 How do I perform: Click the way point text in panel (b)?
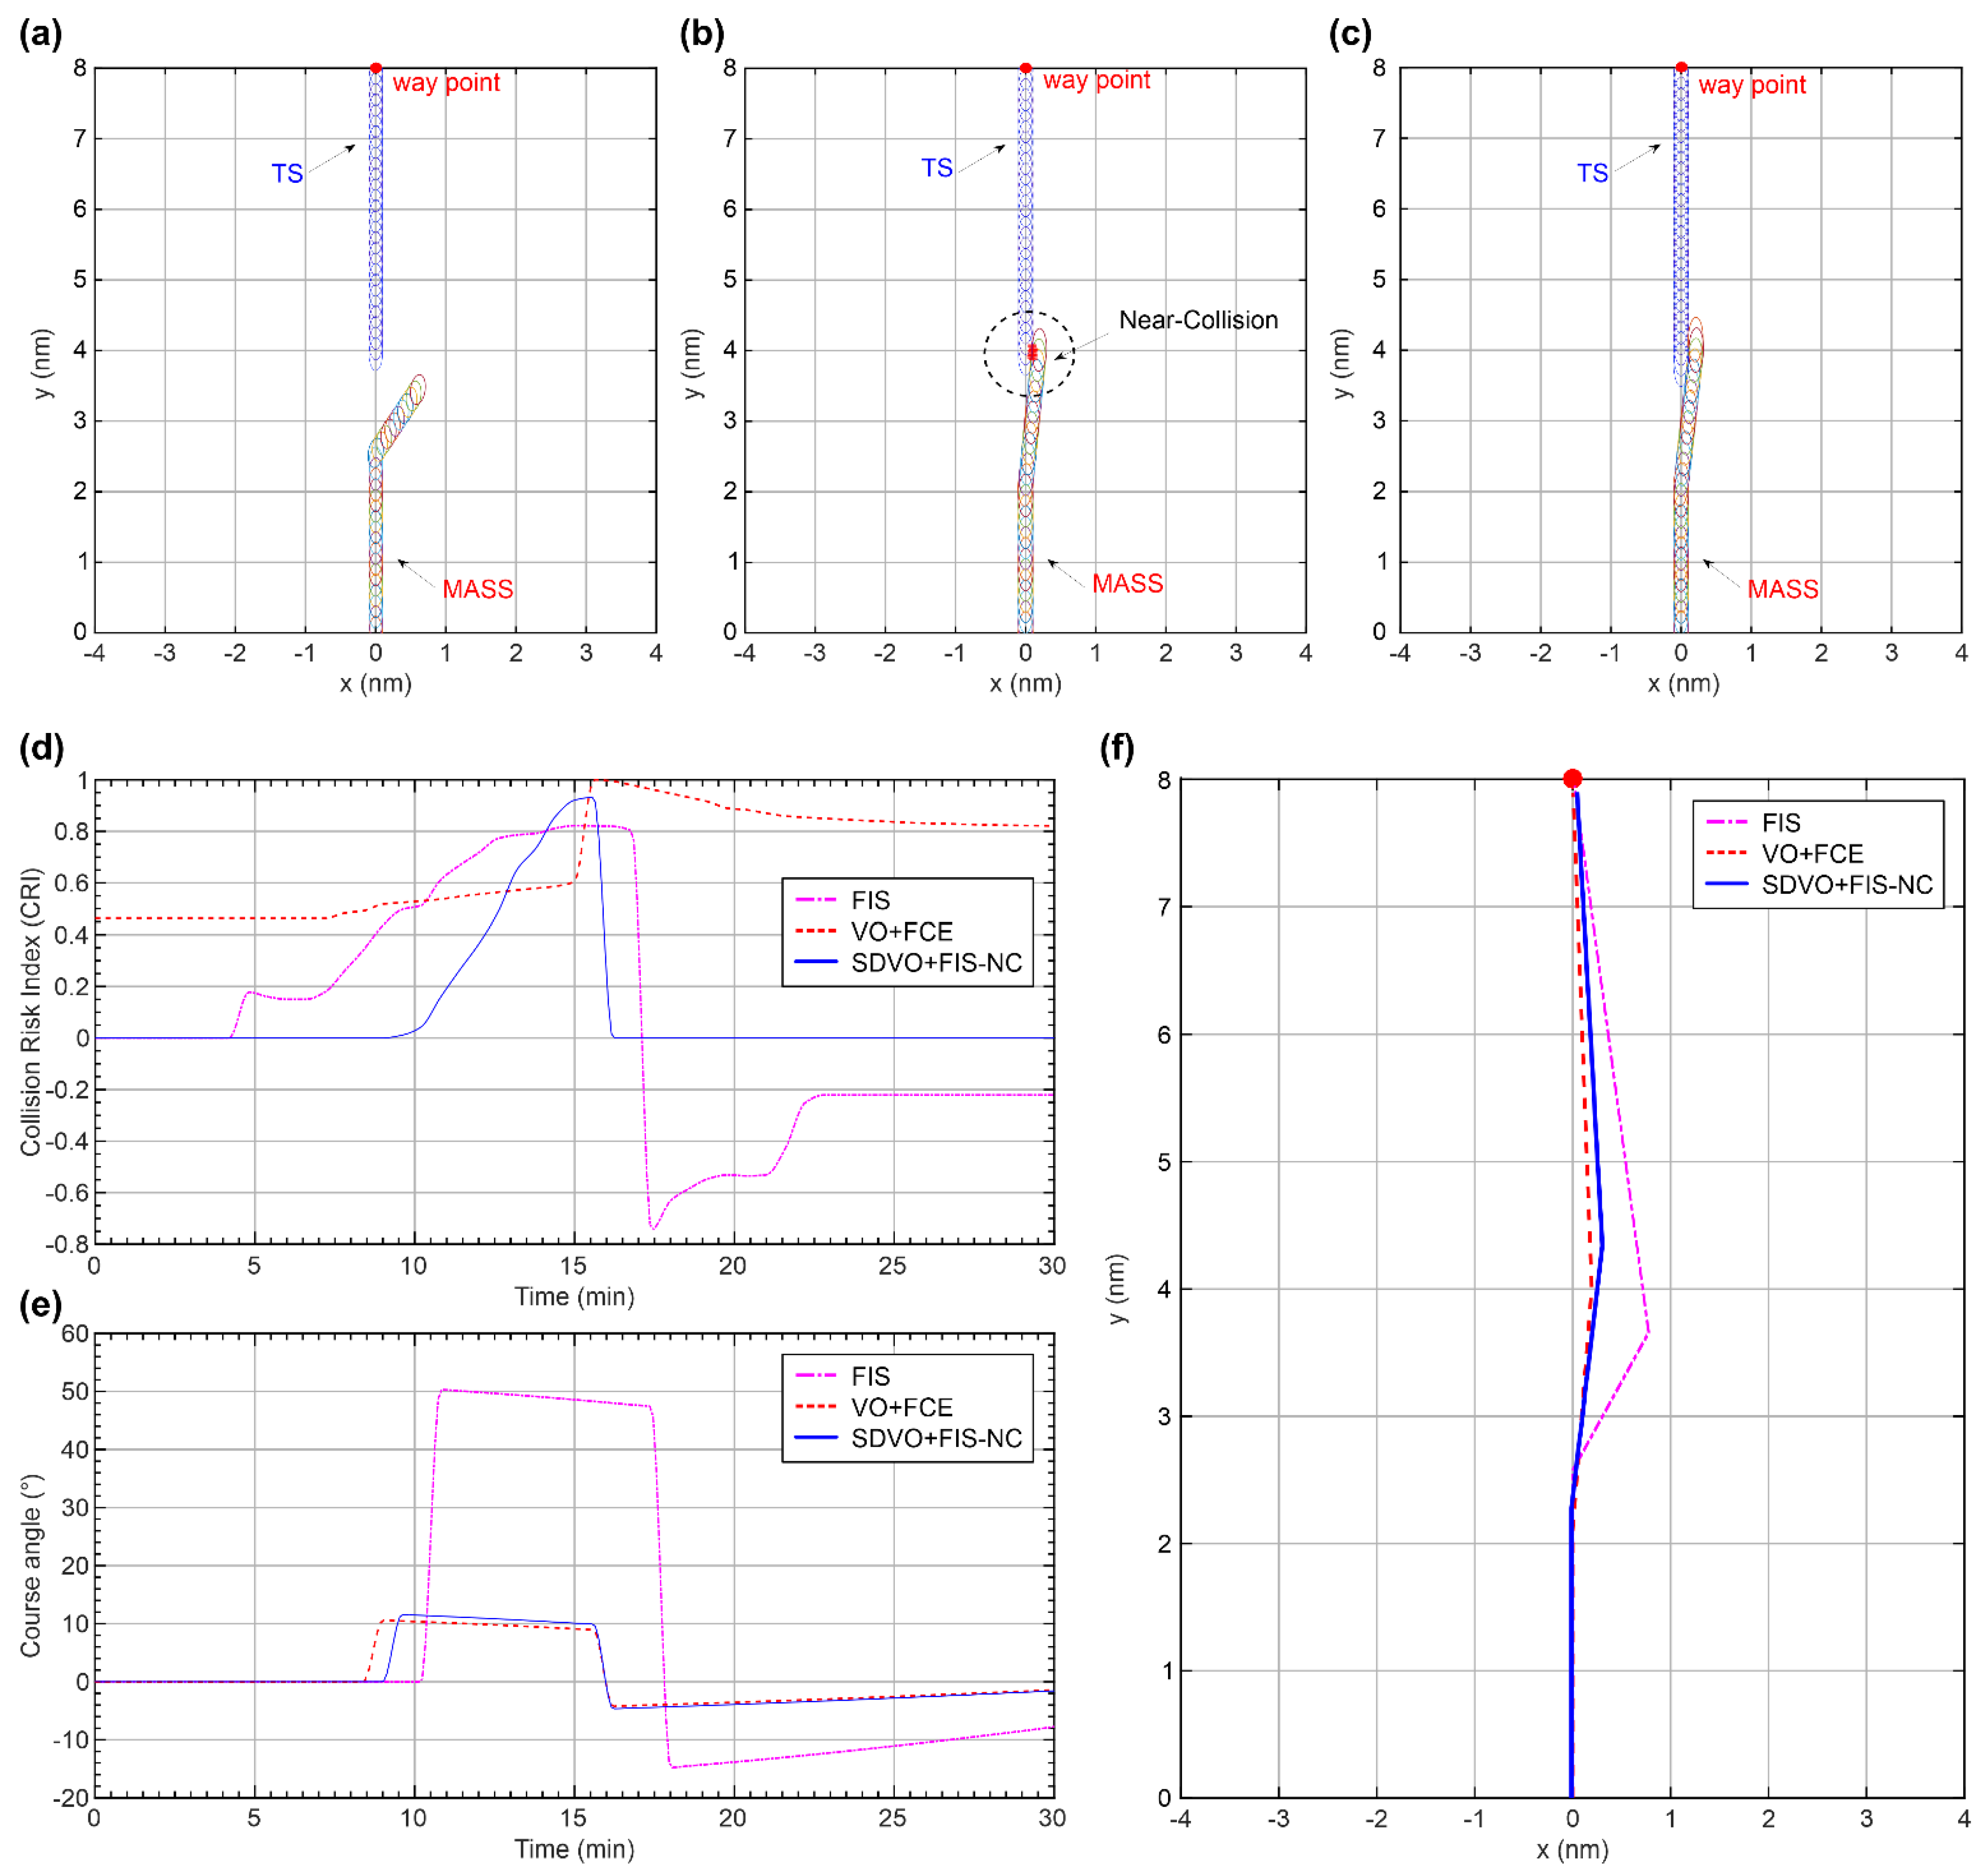point(1096,80)
